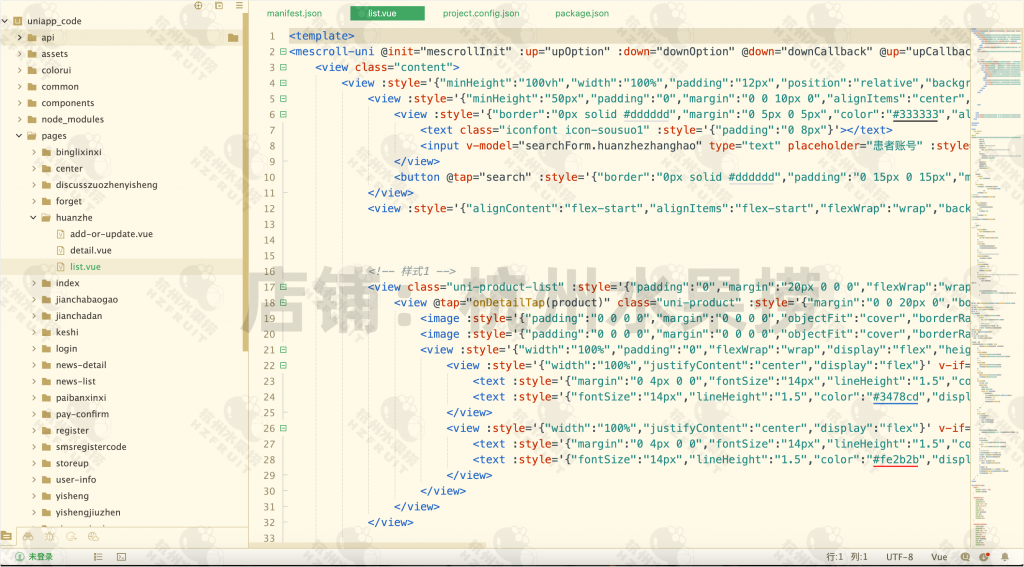This screenshot has height=567, width=1024.
Task: Collapse the huanzhe folder
Action: (33, 217)
